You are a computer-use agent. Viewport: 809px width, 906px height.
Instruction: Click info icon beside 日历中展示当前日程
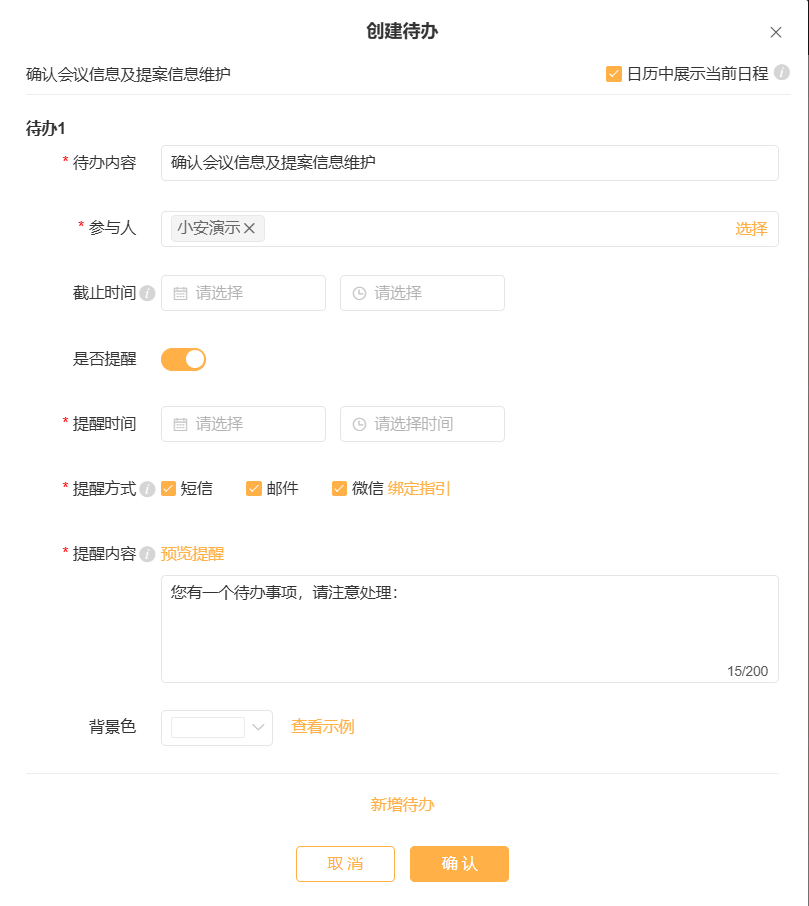782,73
